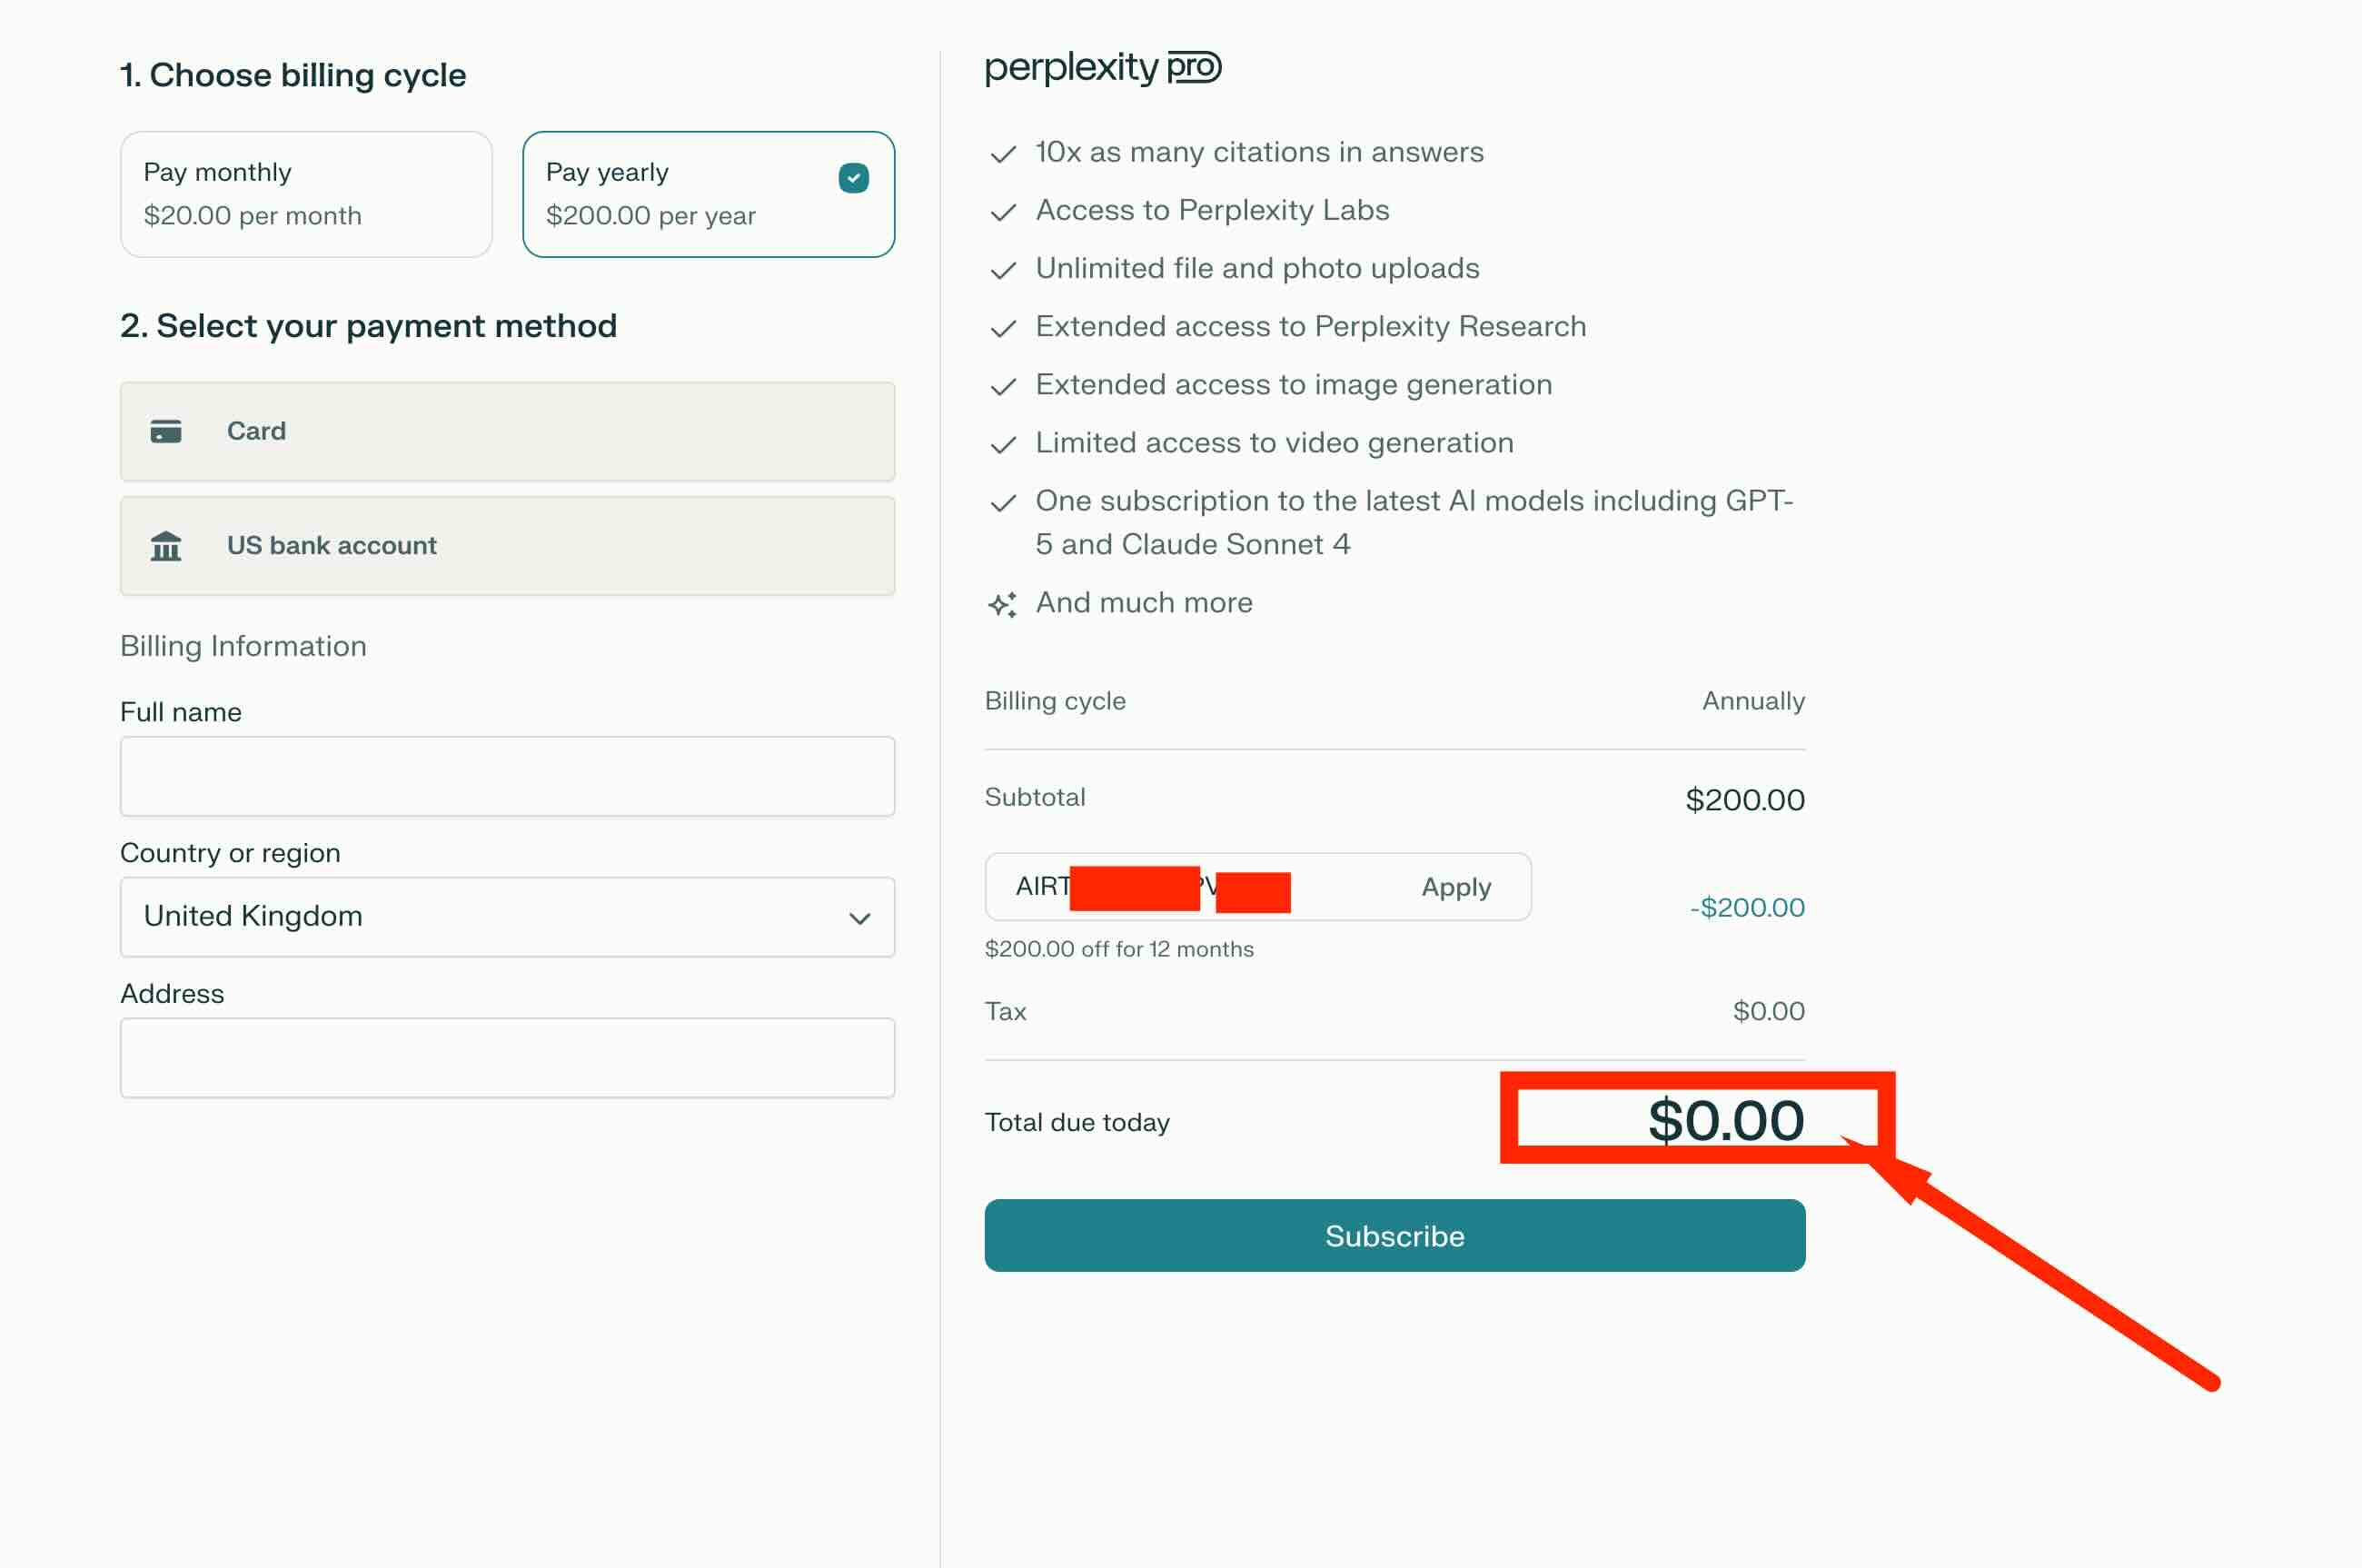Choose US bank account payment method
Image resolution: width=2362 pixels, height=1568 pixels.
(x=507, y=546)
